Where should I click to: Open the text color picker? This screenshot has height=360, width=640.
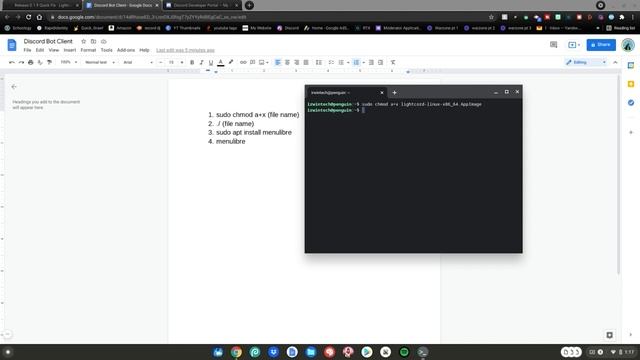tap(221, 62)
